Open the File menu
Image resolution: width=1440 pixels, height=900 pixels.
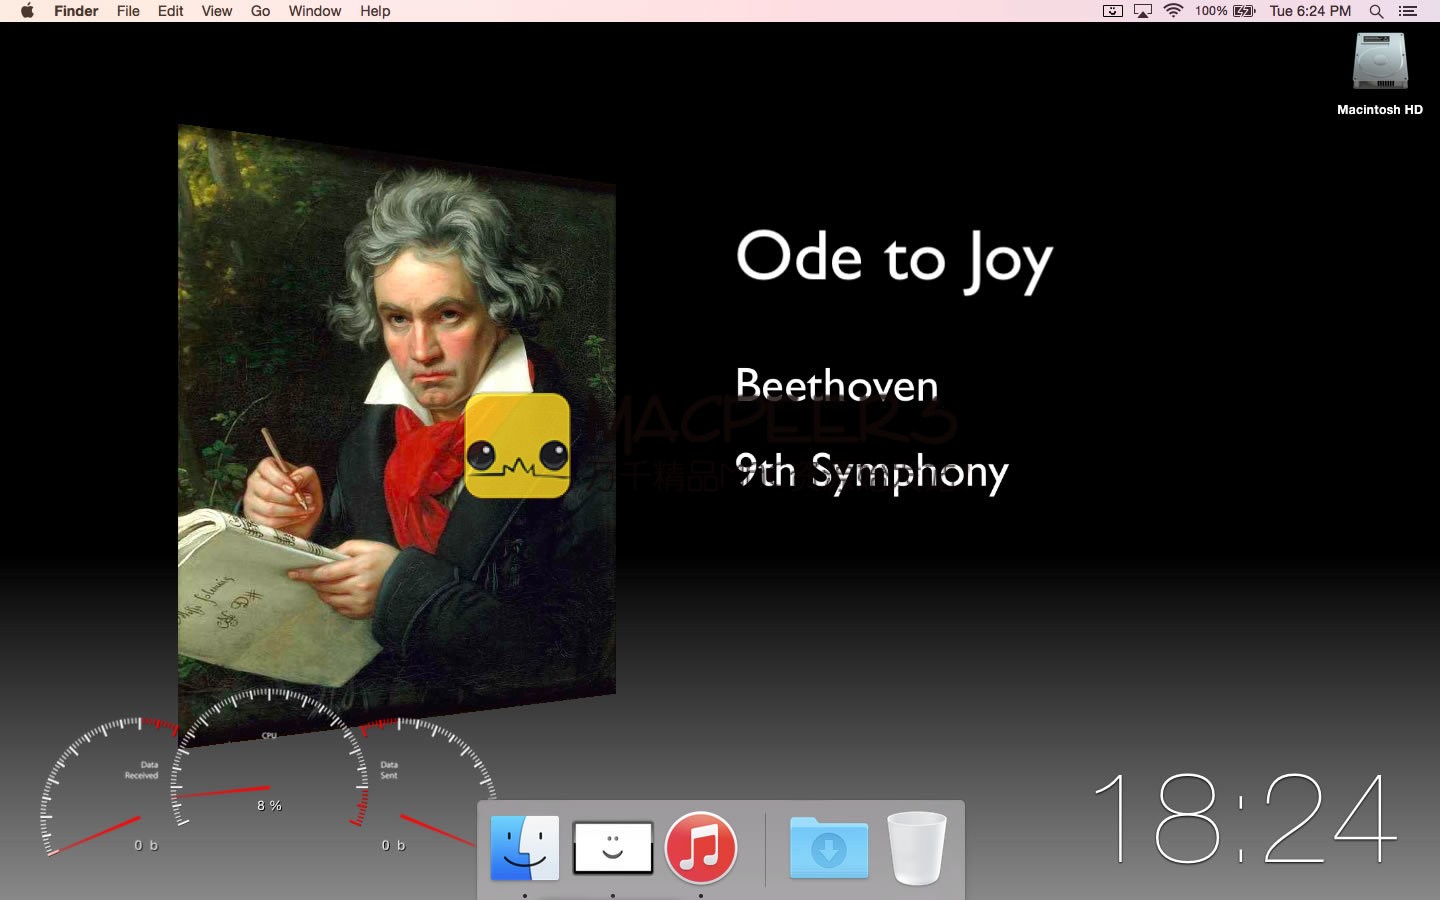(x=128, y=11)
